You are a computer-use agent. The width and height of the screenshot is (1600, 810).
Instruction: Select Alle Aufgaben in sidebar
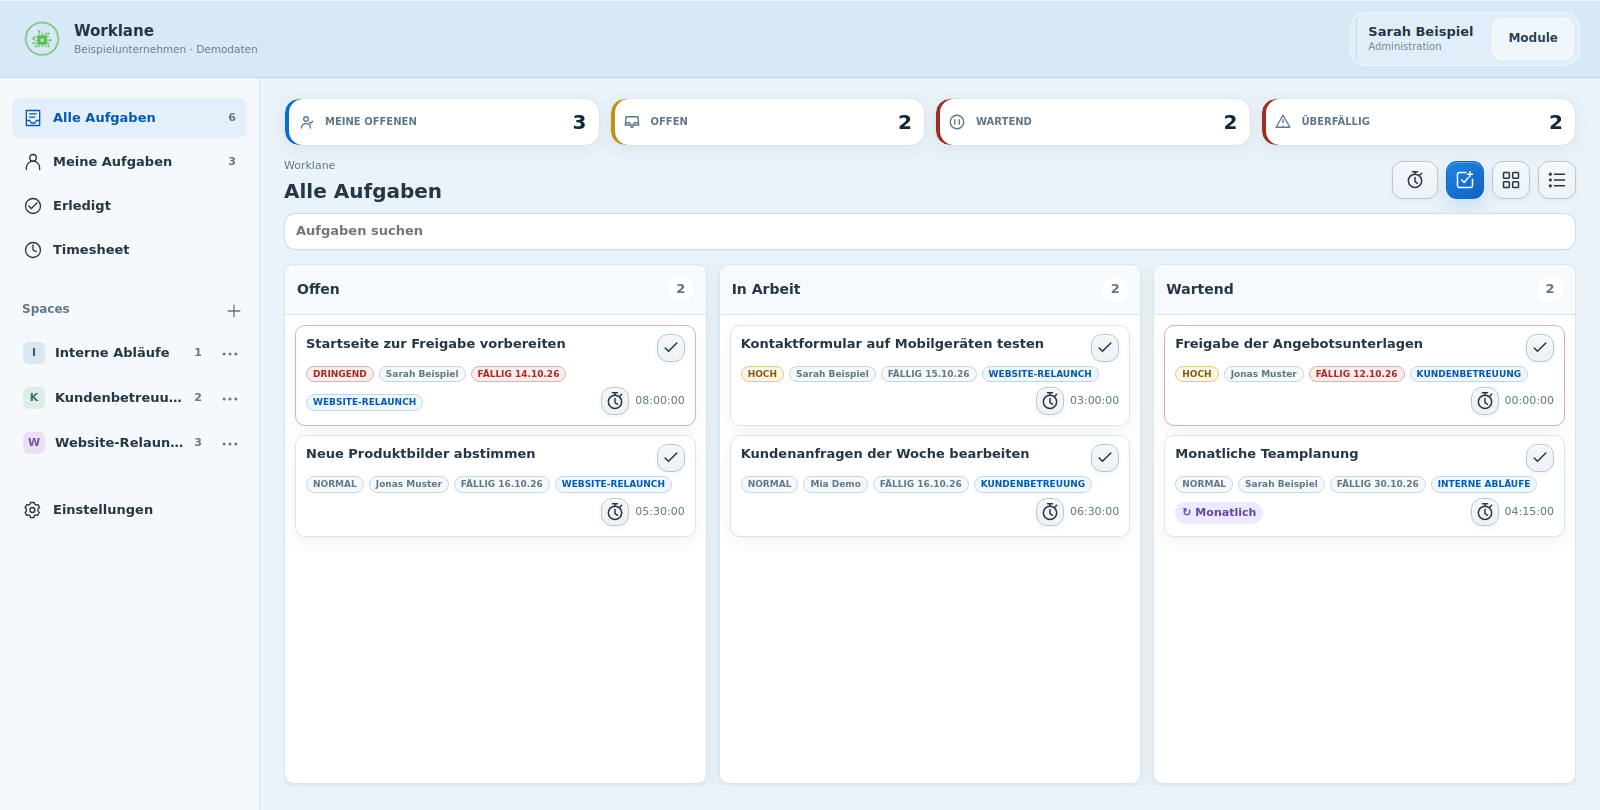130,118
